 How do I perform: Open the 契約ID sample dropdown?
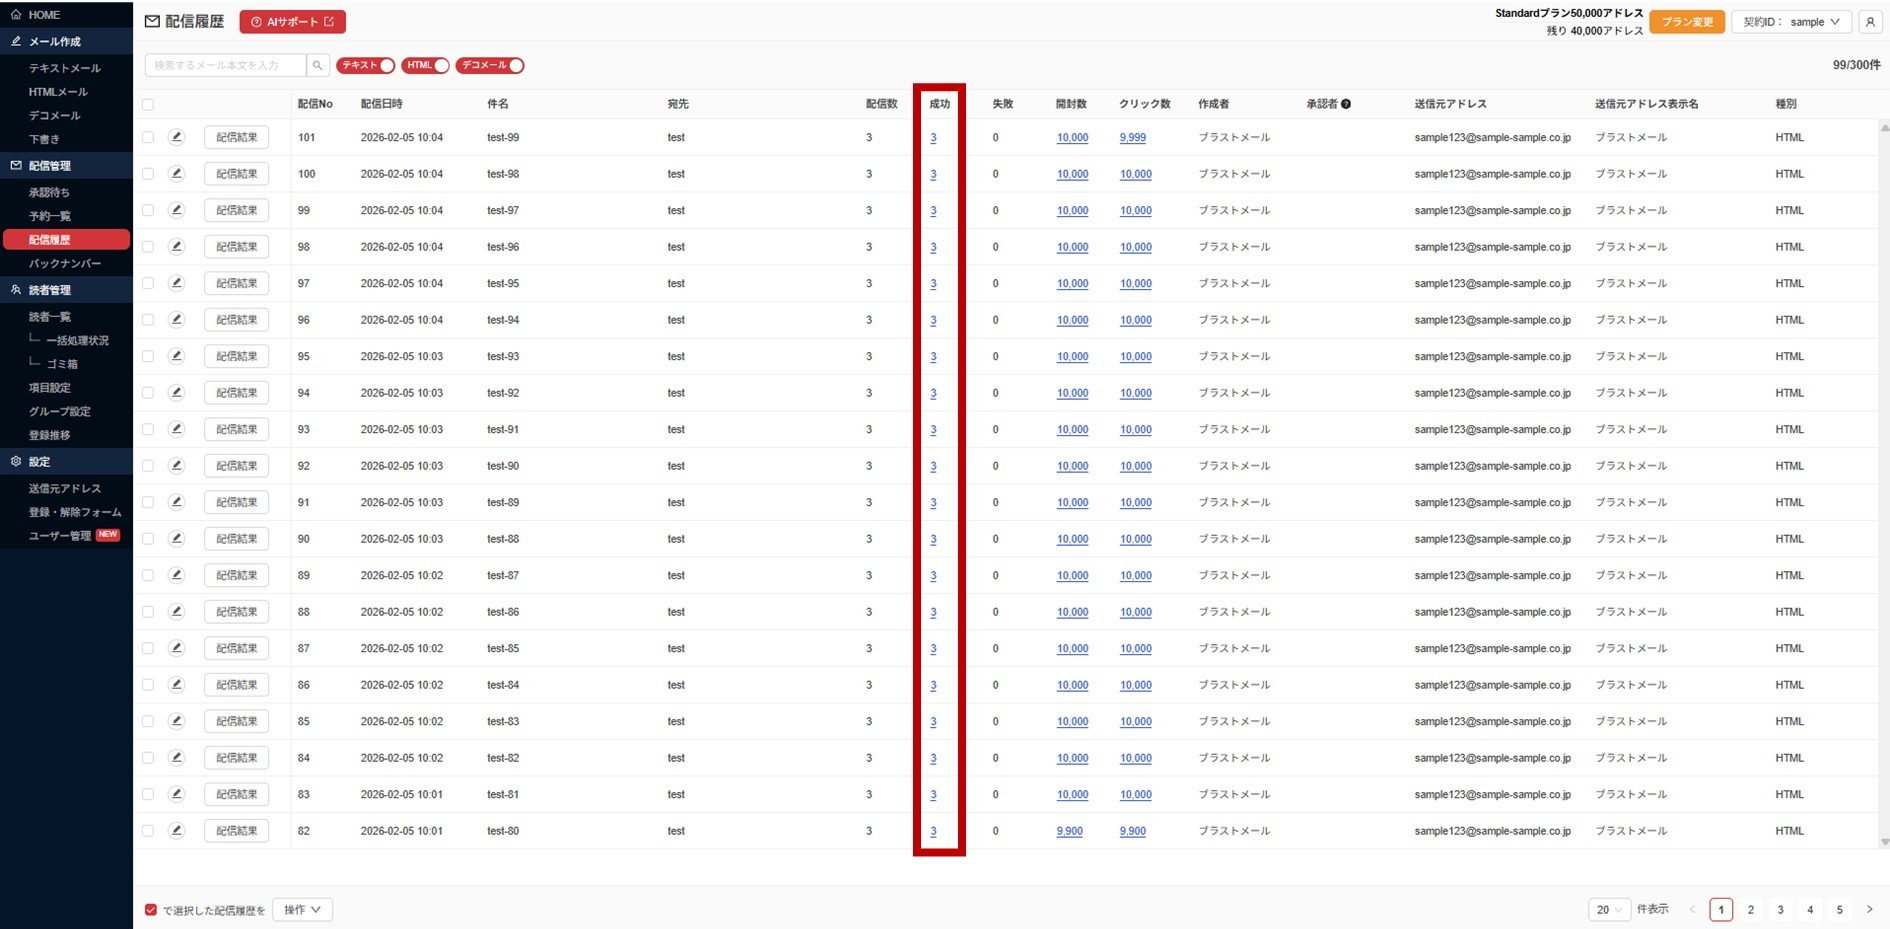tap(1791, 22)
